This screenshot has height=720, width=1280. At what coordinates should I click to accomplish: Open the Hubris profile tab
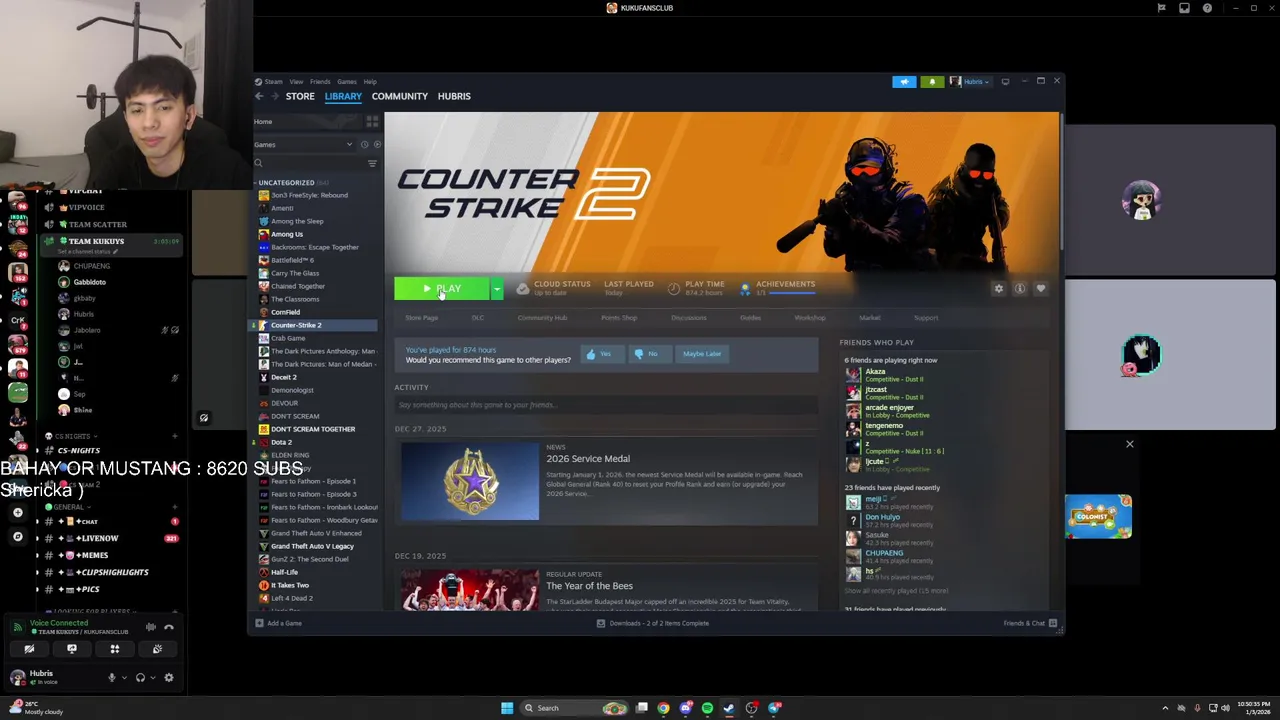pos(454,96)
